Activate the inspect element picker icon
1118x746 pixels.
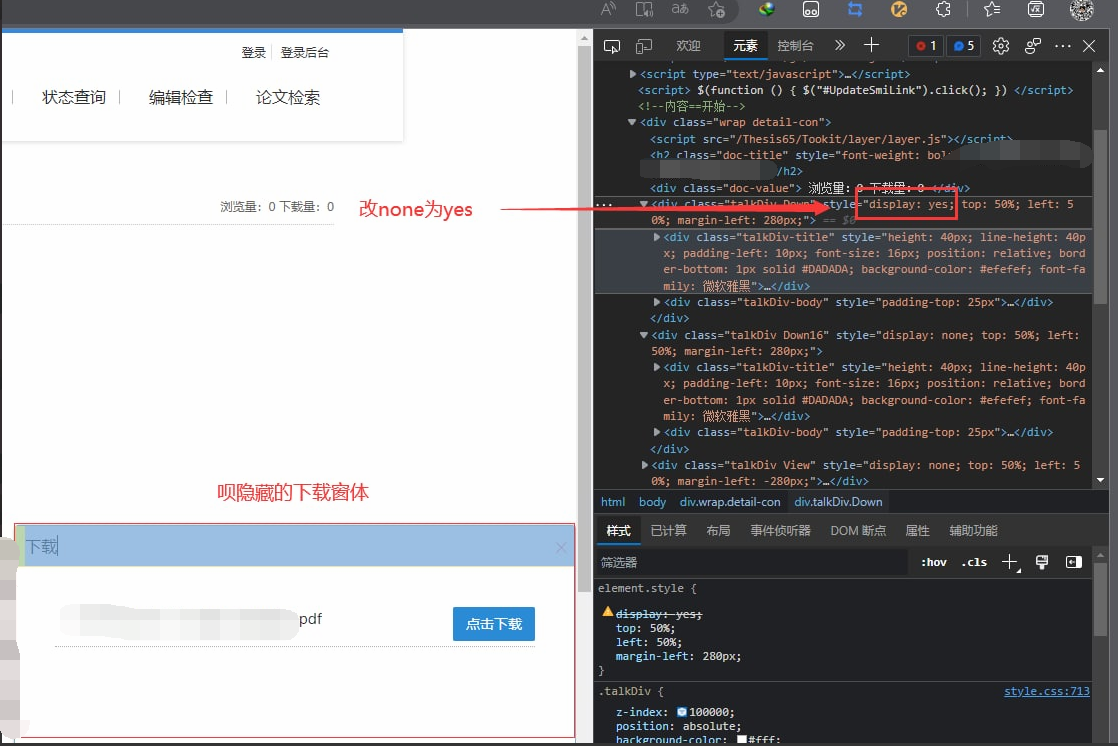pos(612,46)
